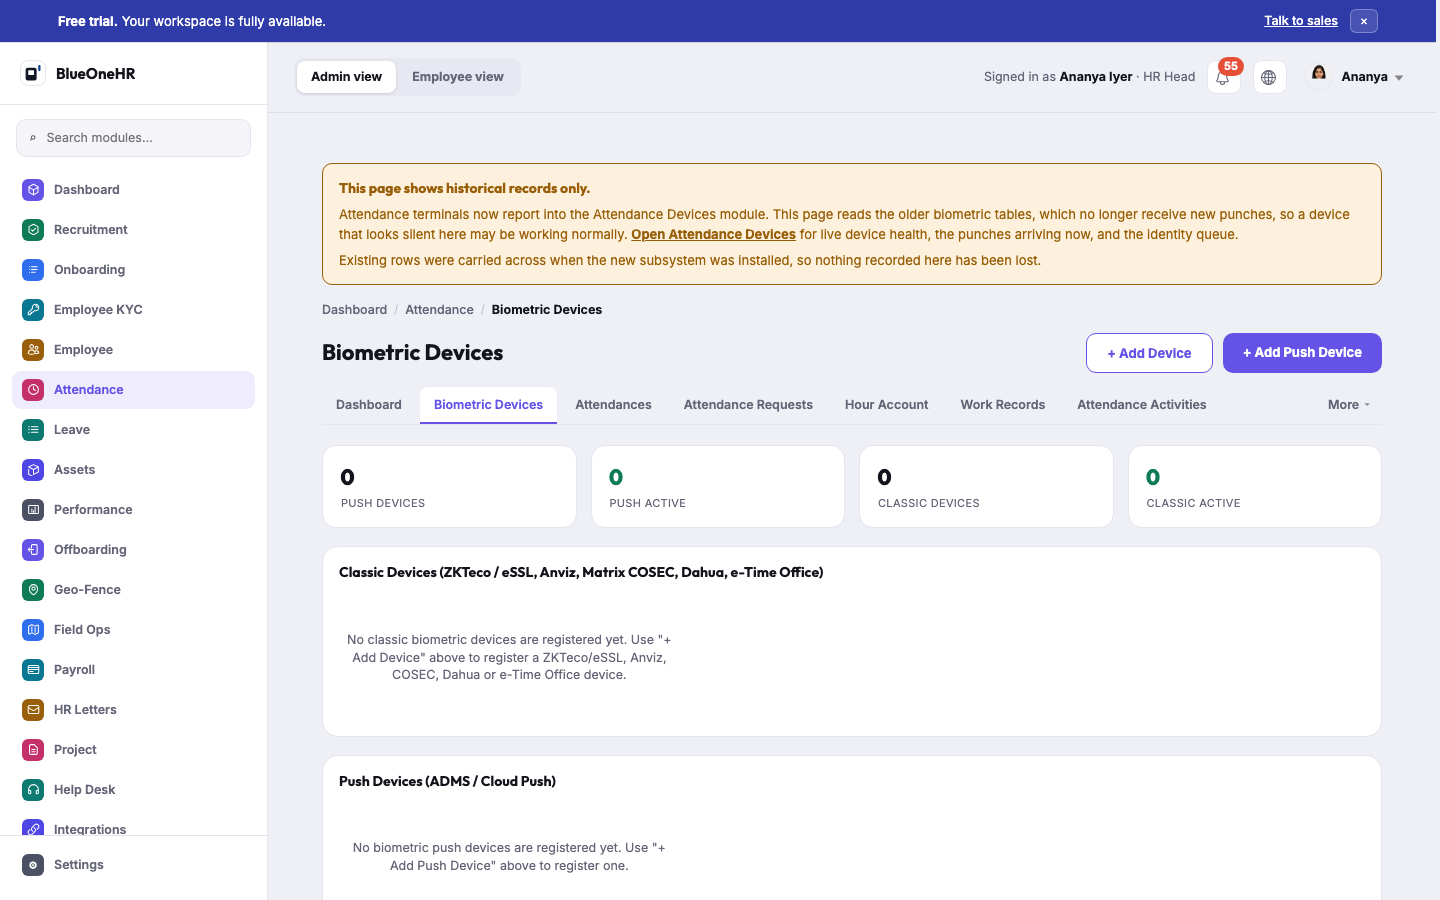Switch to Employee view
The image size is (1440, 900).
coord(458,77)
